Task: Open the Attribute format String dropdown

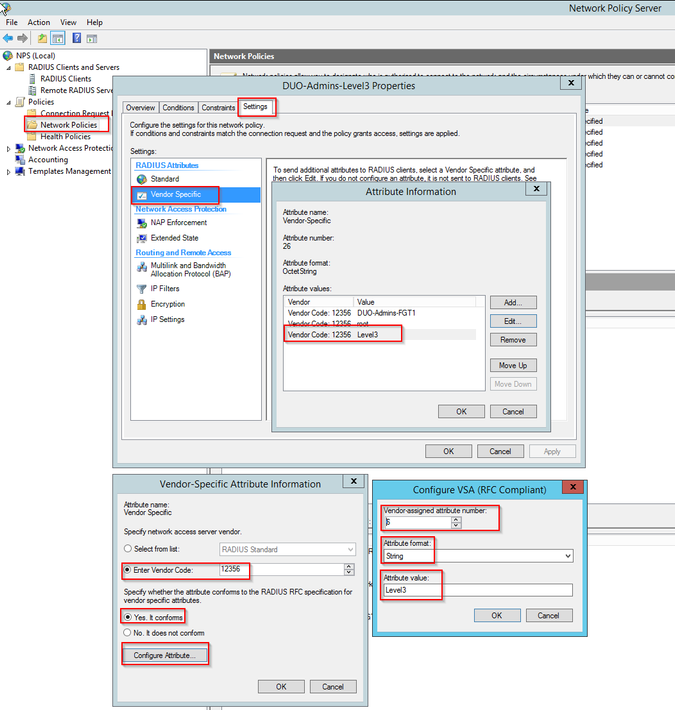Action: click(x=478, y=556)
